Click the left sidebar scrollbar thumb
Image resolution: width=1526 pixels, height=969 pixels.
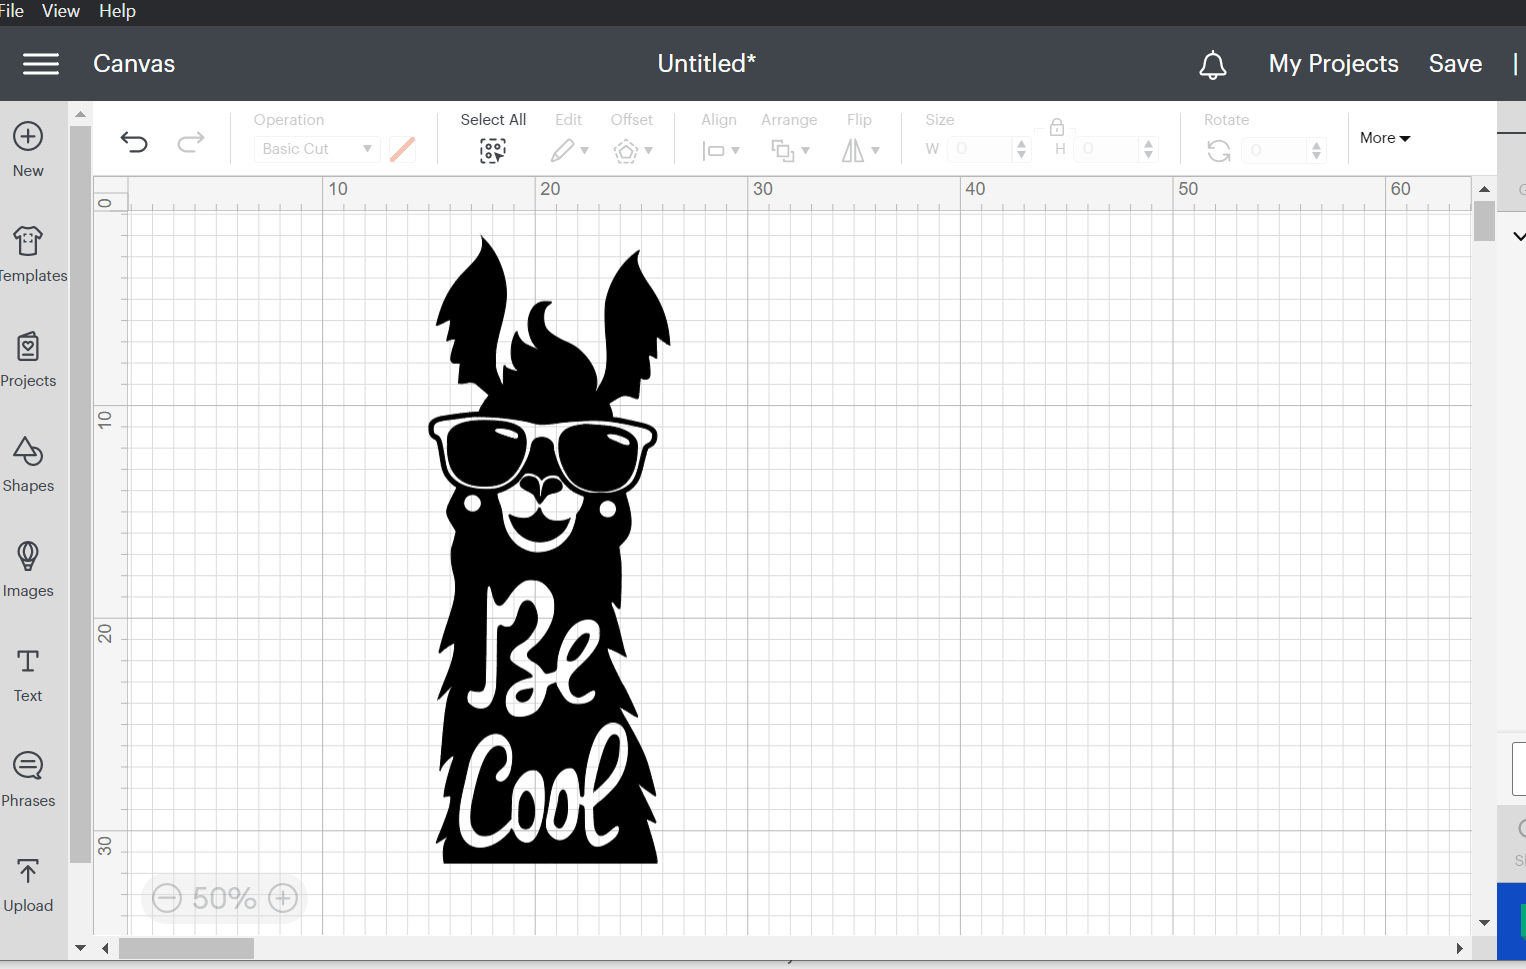pyautogui.click(x=80, y=493)
